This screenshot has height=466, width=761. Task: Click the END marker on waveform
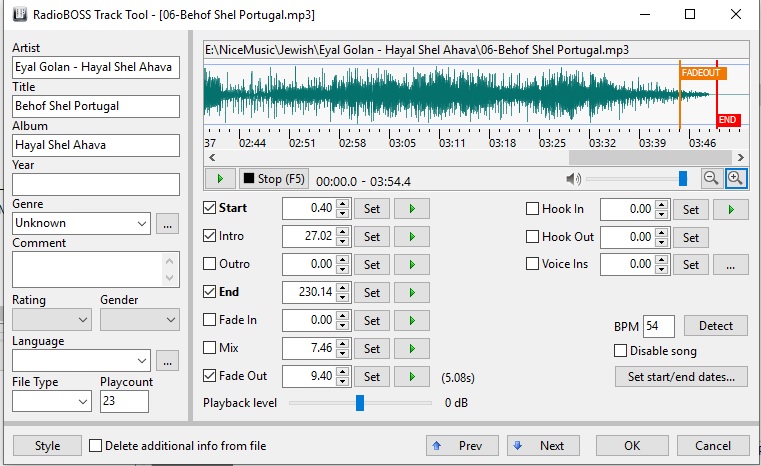pyautogui.click(x=728, y=119)
